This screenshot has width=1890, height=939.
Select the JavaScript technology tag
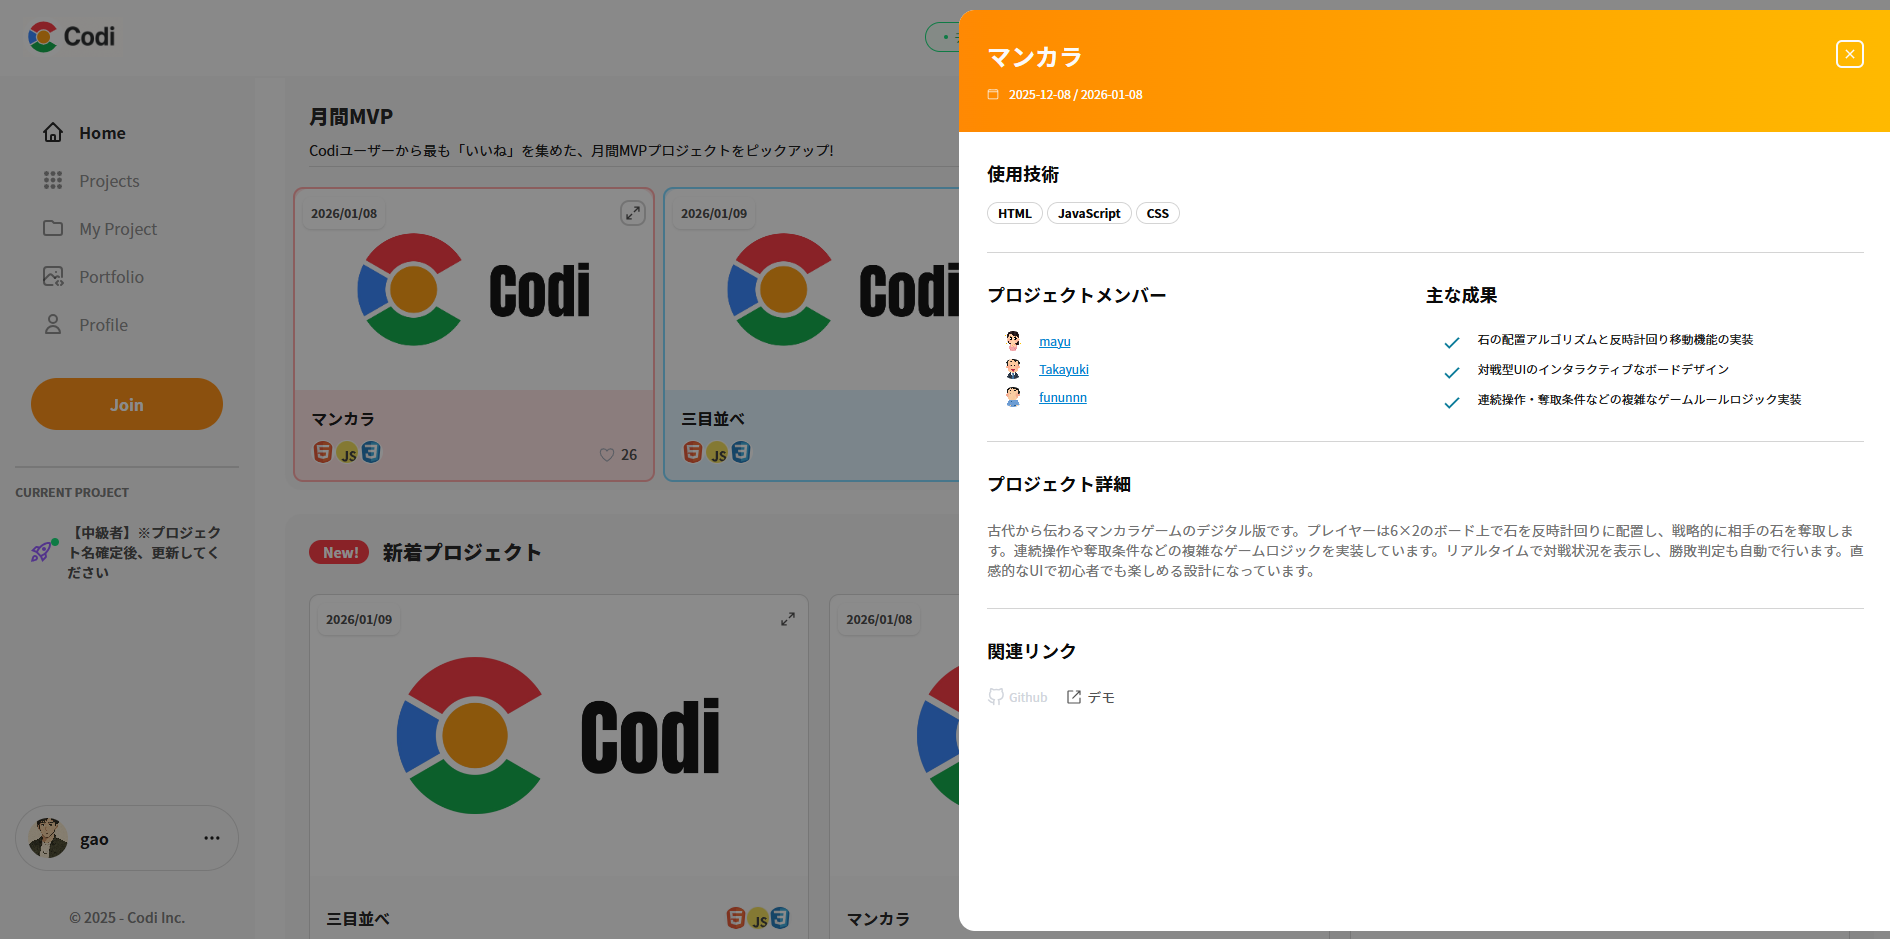pos(1089,213)
